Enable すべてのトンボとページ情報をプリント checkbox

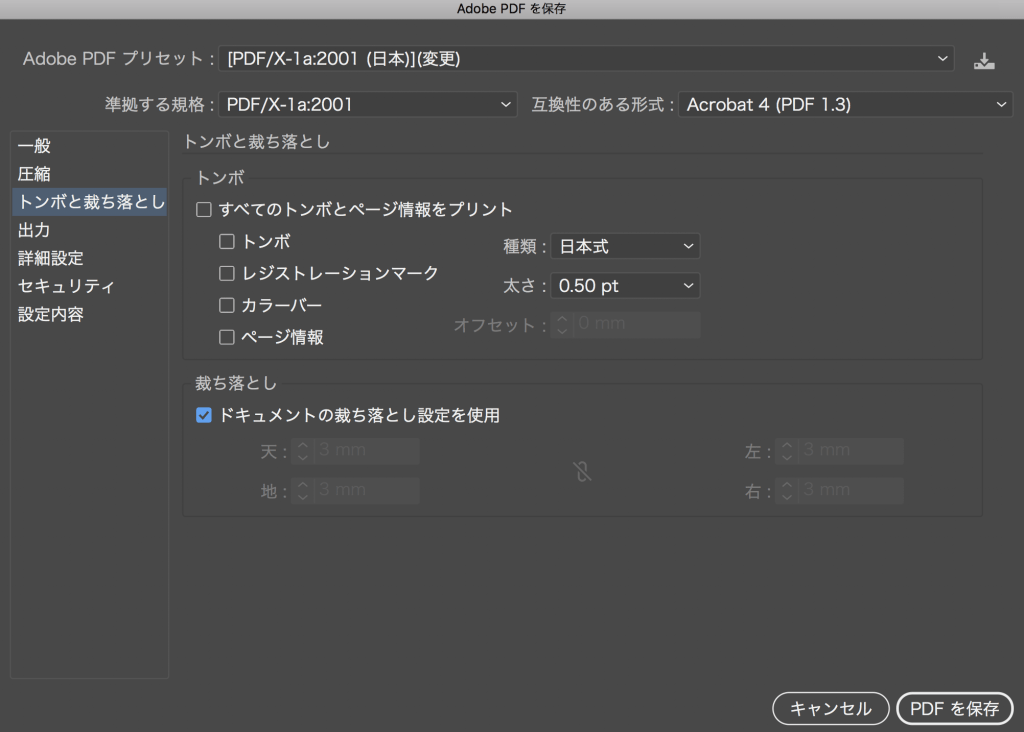click(x=204, y=210)
